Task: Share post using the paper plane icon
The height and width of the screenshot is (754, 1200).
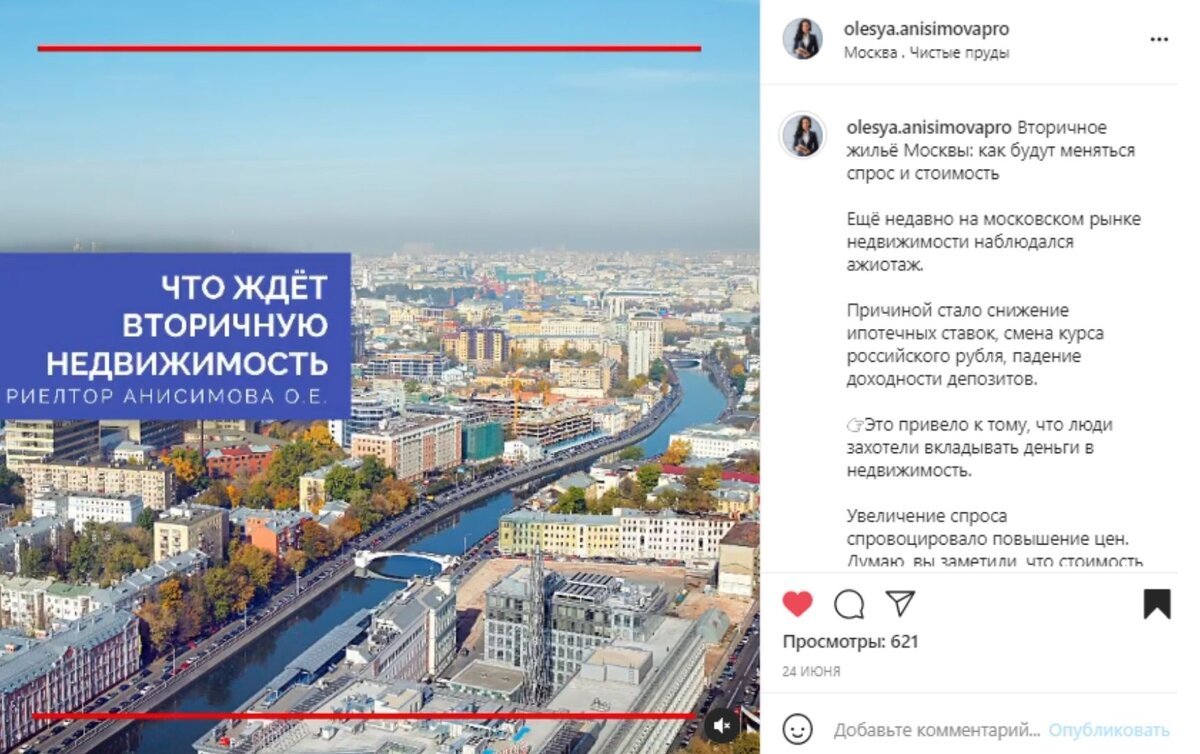Action: (x=900, y=603)
